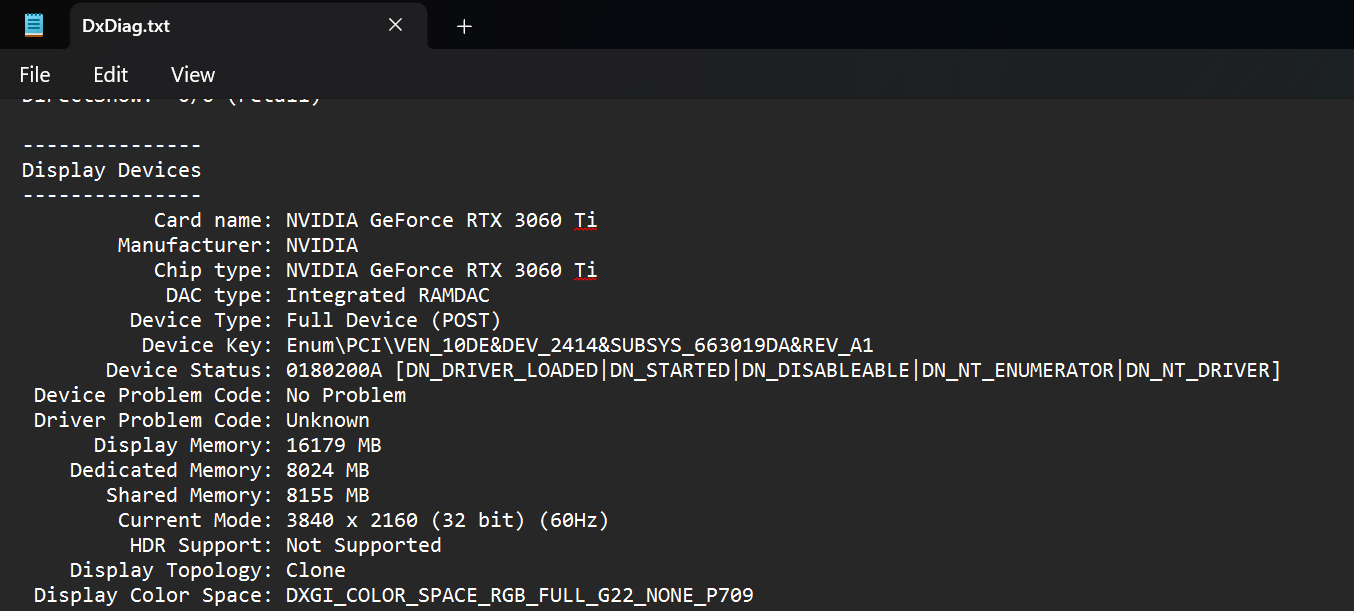This screenshot has height=611, width=1354.
Task: Click the "No Problem" value
Action: tap(346, 395)
